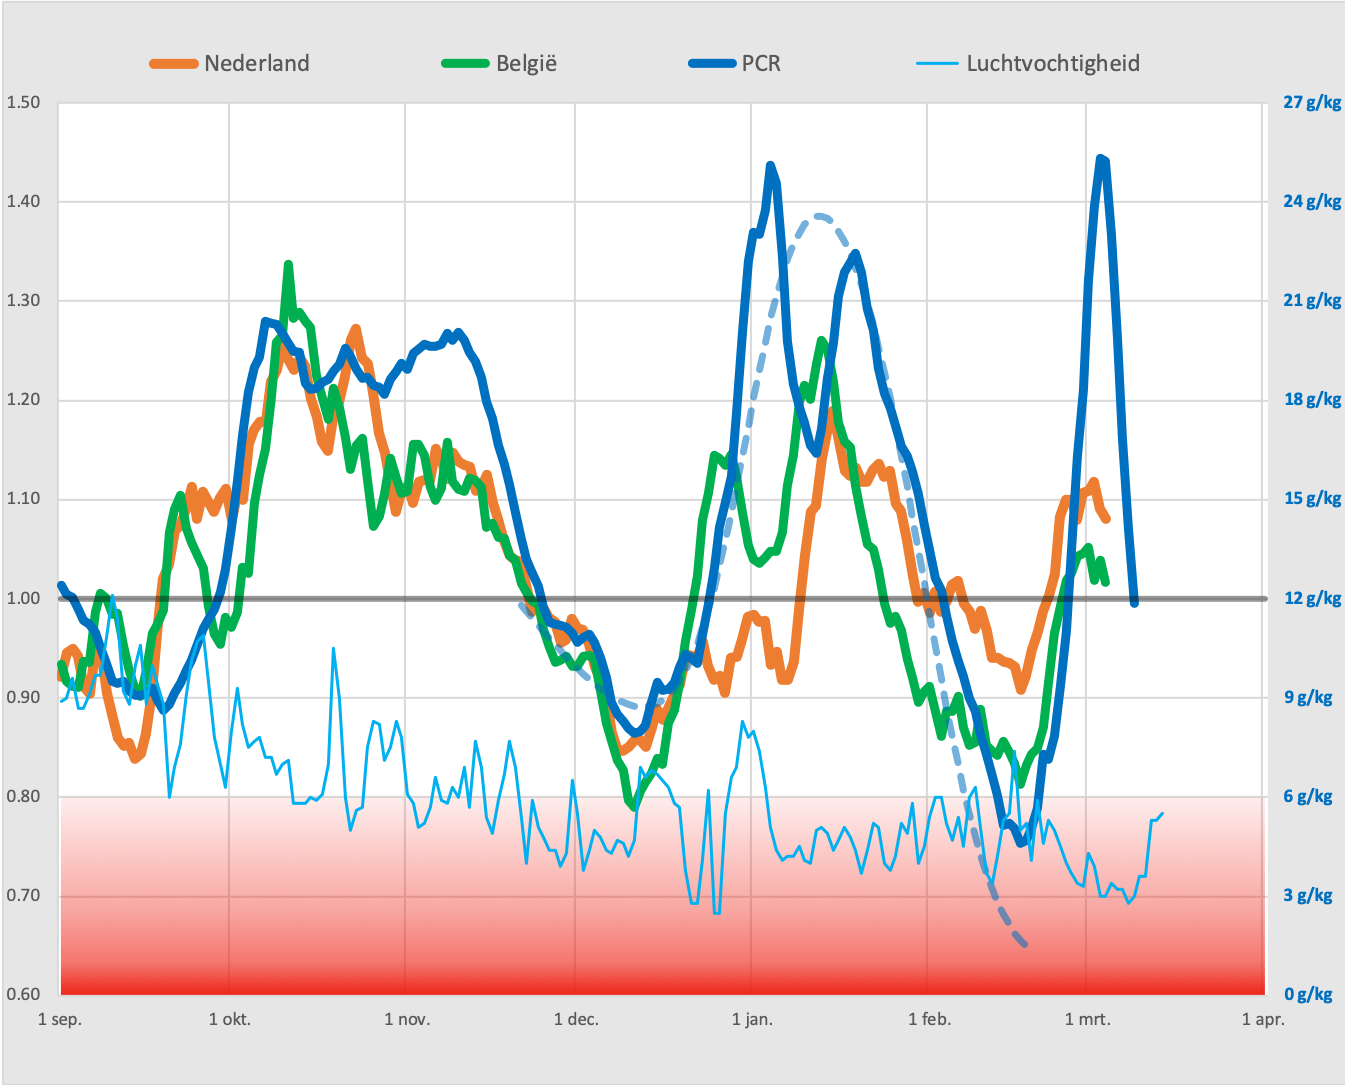Click the 0.60 left axis label
The height and width of the screenshot is (1085, 1345).
pos(23,994)
